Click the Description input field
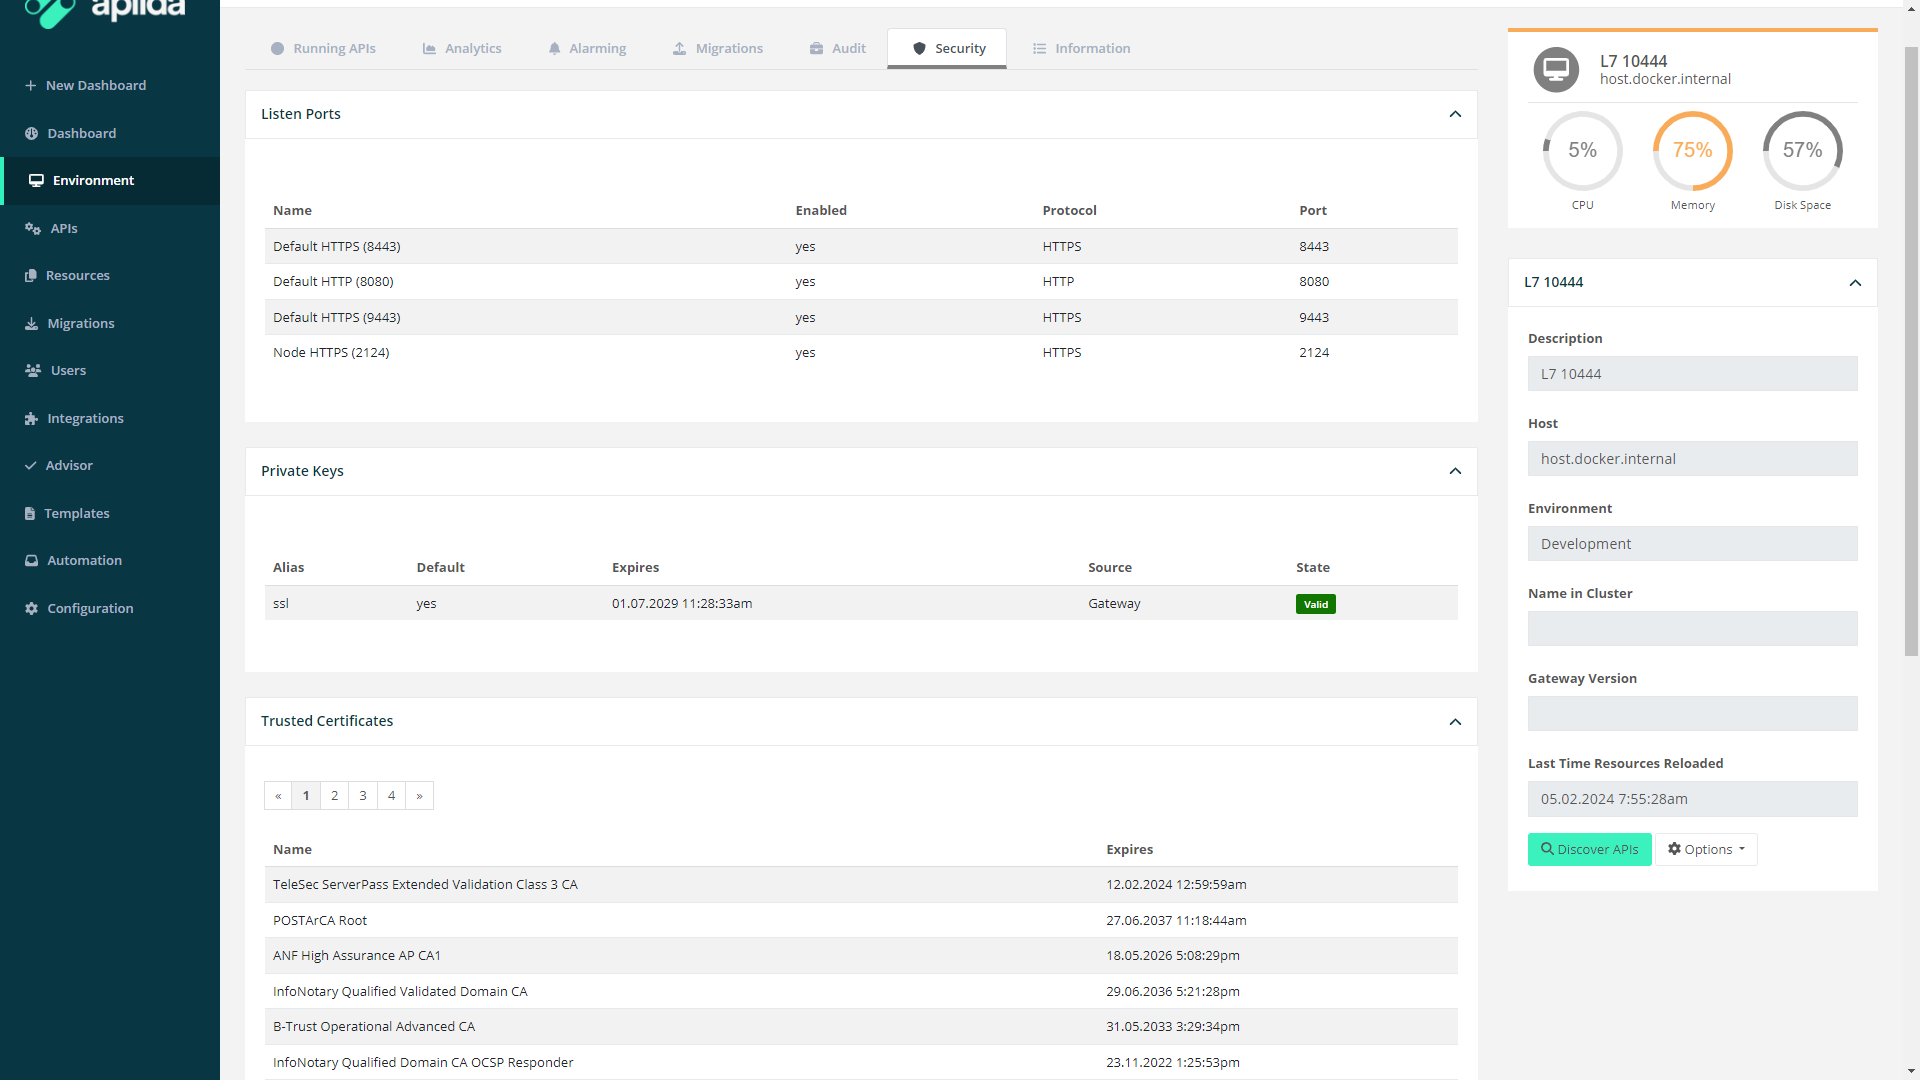 [1692, 374]
